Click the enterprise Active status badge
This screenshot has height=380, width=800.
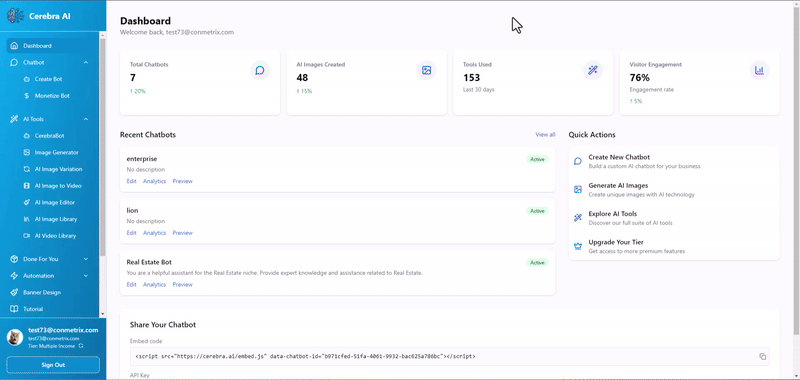tap(537, 159)
